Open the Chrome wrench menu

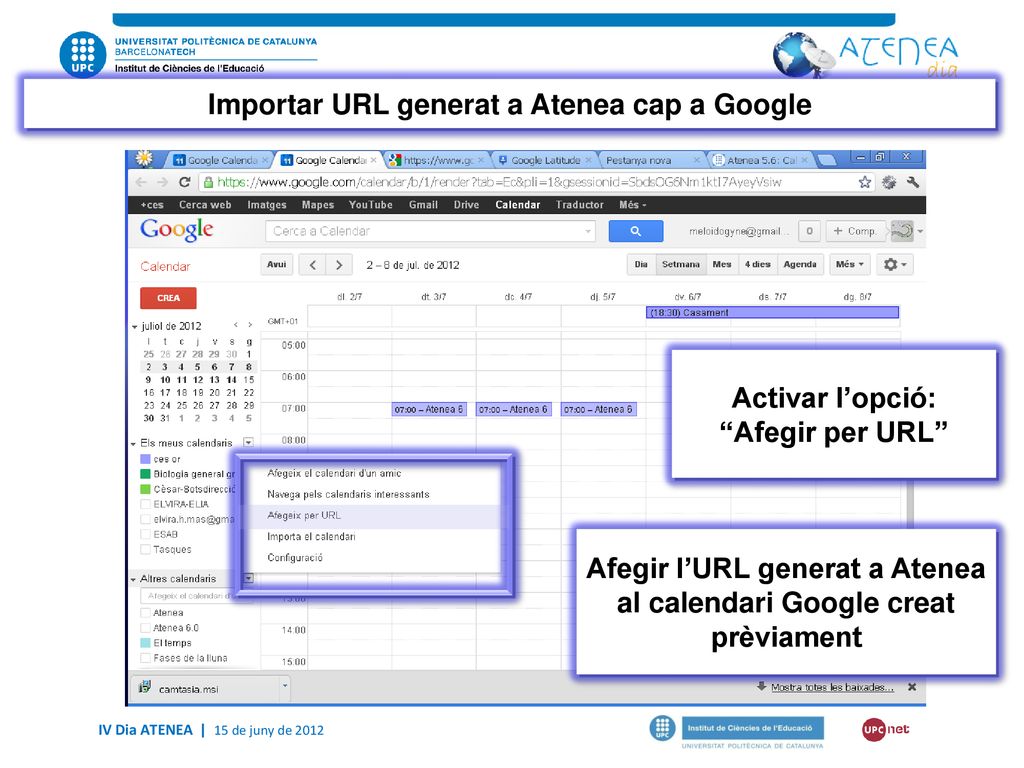pyautogui.click(x=912, y=182)
